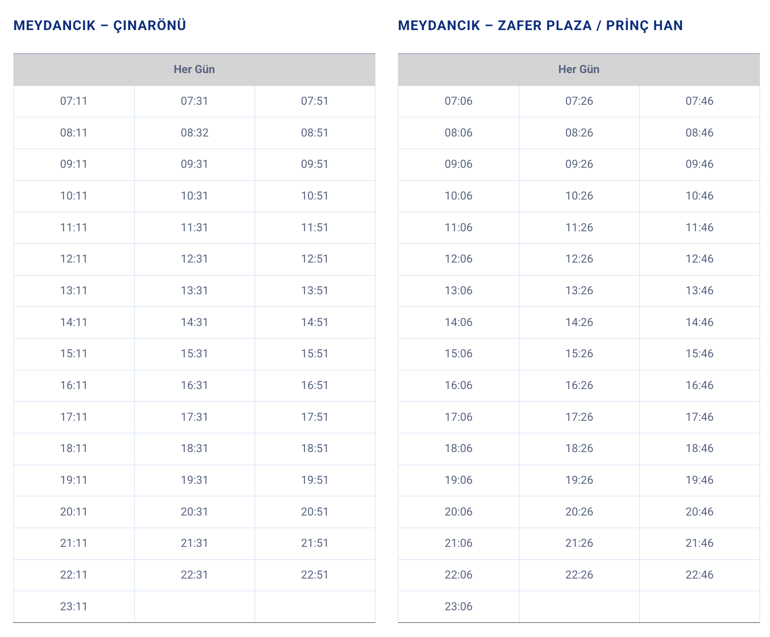This screenshot has width=770, height=637.
Task: Select the 22:51 departure cell
Action: point(315,575)
